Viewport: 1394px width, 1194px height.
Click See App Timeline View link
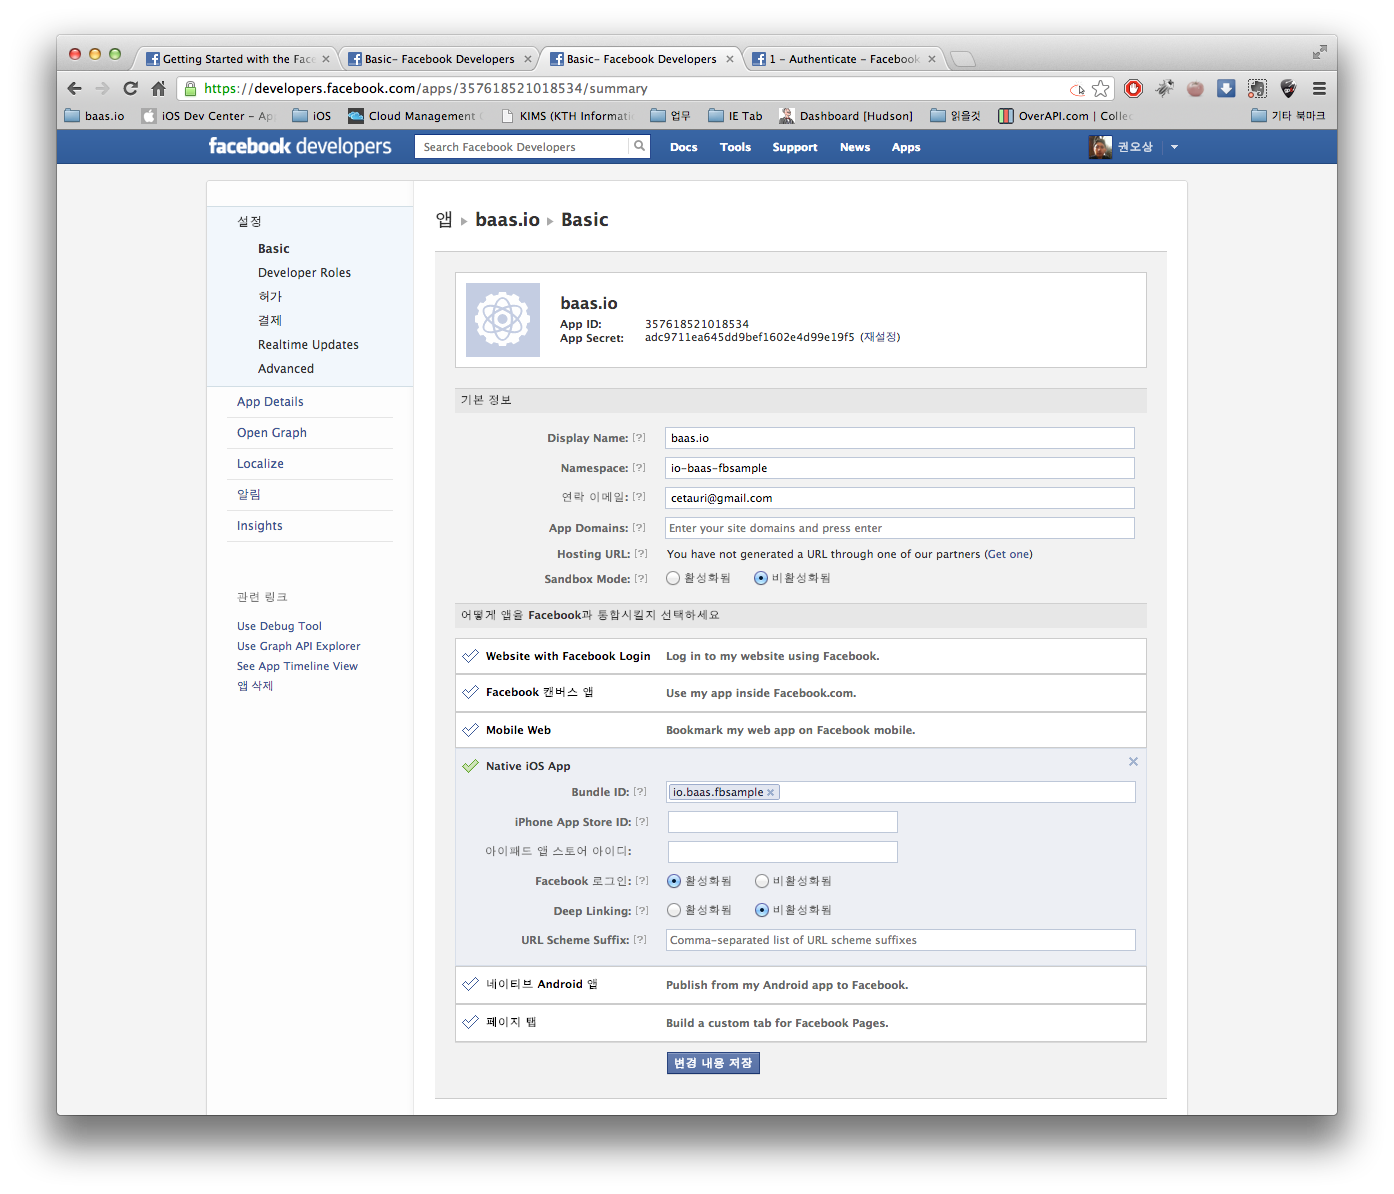click(297, 666)
